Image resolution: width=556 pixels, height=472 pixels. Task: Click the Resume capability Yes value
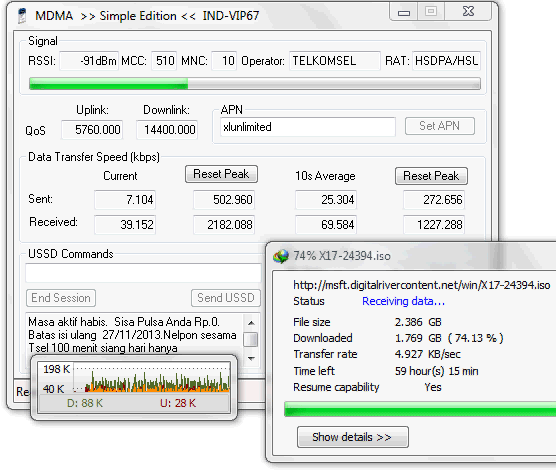pos(433,387)
